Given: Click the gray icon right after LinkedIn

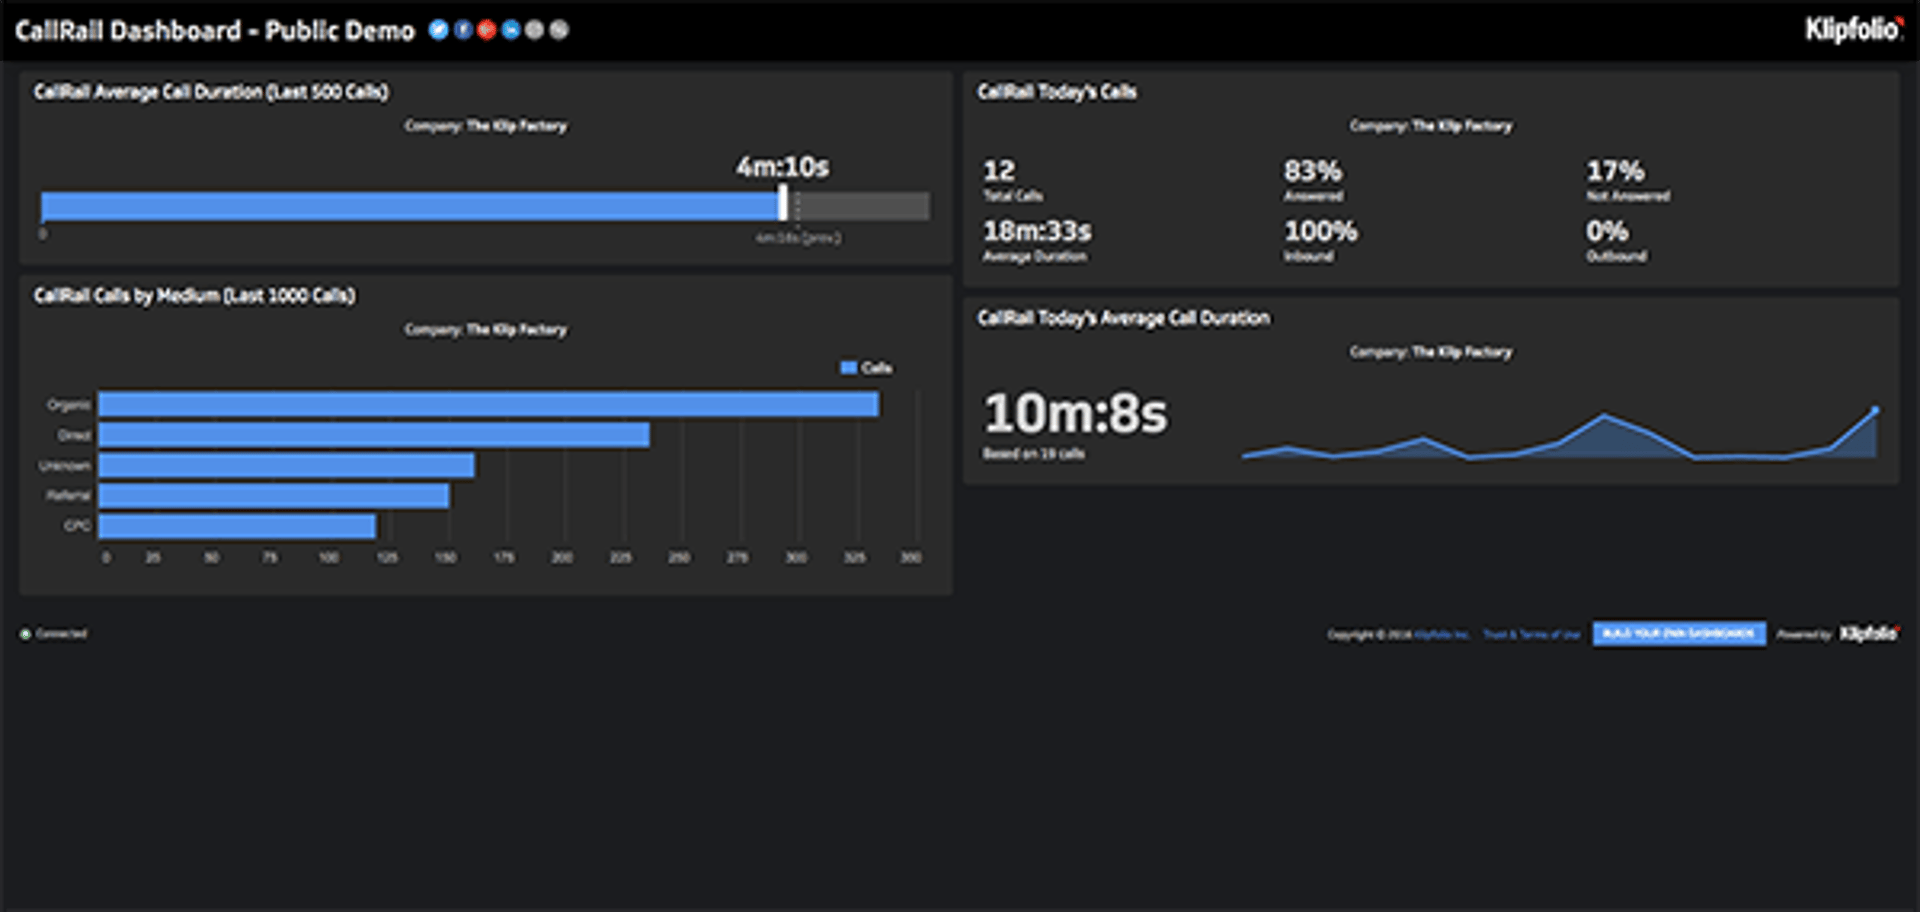Looking at the screenshot, I should point(535,30).
